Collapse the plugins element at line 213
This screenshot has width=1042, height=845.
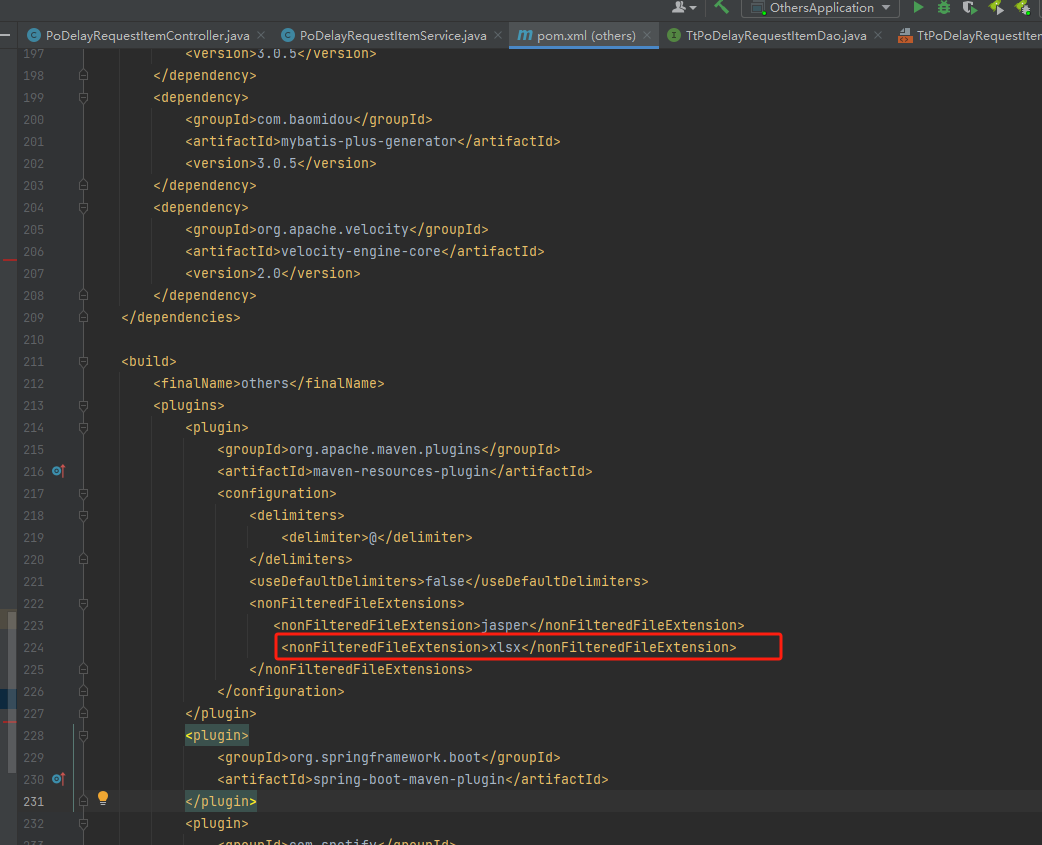click(83, 406)
